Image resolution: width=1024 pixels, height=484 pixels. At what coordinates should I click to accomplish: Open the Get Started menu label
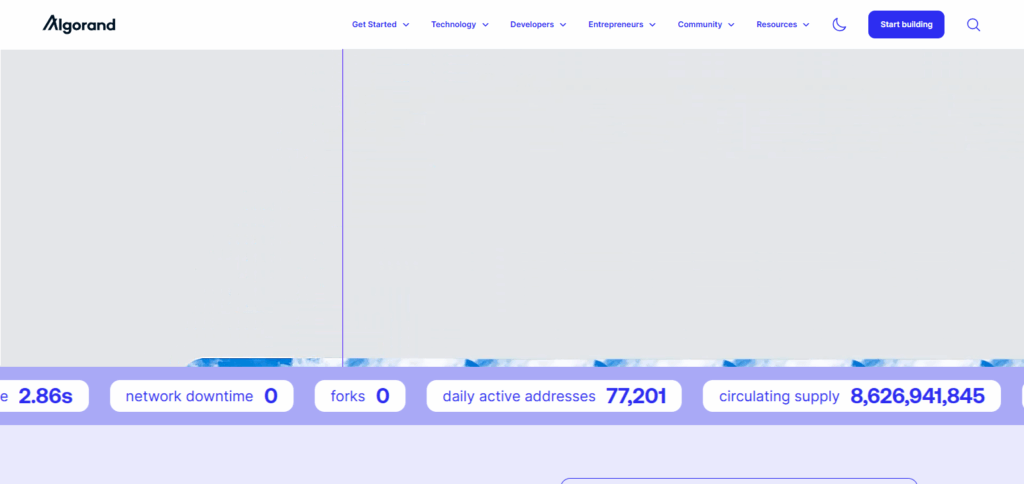point(374,24)
